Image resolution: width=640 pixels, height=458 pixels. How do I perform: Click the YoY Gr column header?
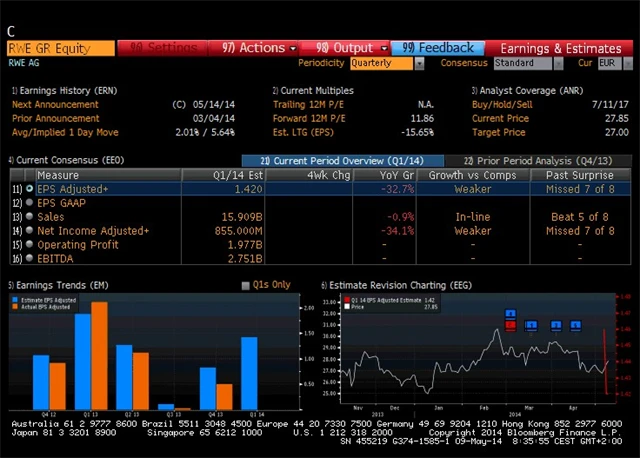coord(384,175)
